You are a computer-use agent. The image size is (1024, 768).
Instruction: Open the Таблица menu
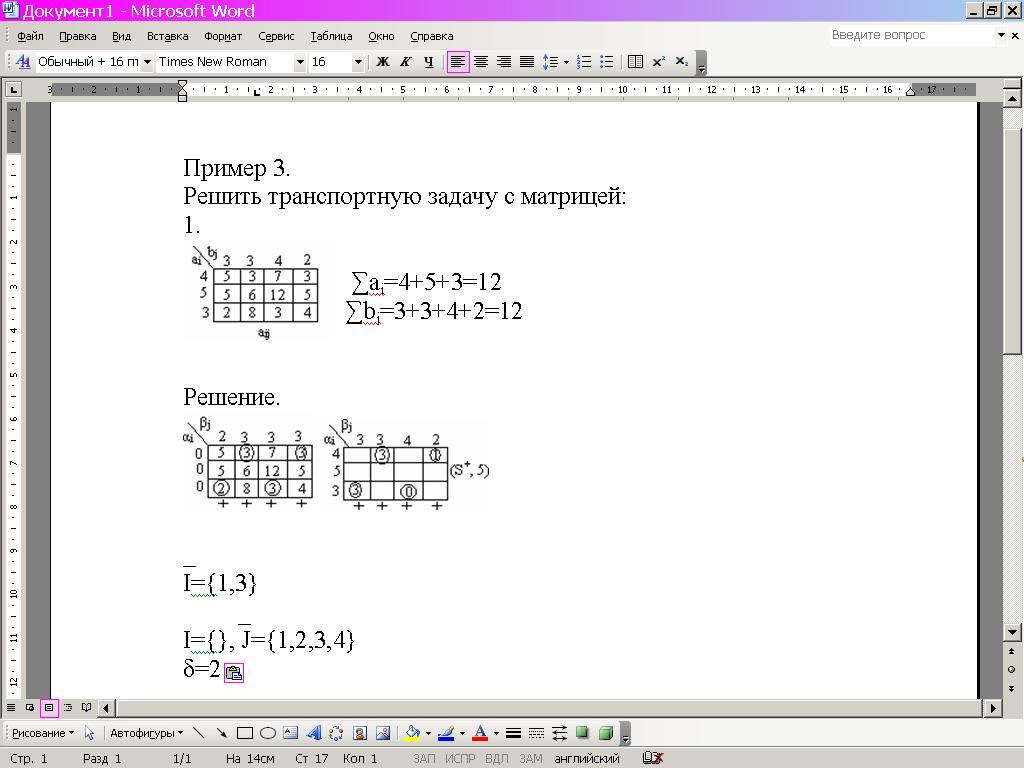pyautogui.click(x=331, y=36)
